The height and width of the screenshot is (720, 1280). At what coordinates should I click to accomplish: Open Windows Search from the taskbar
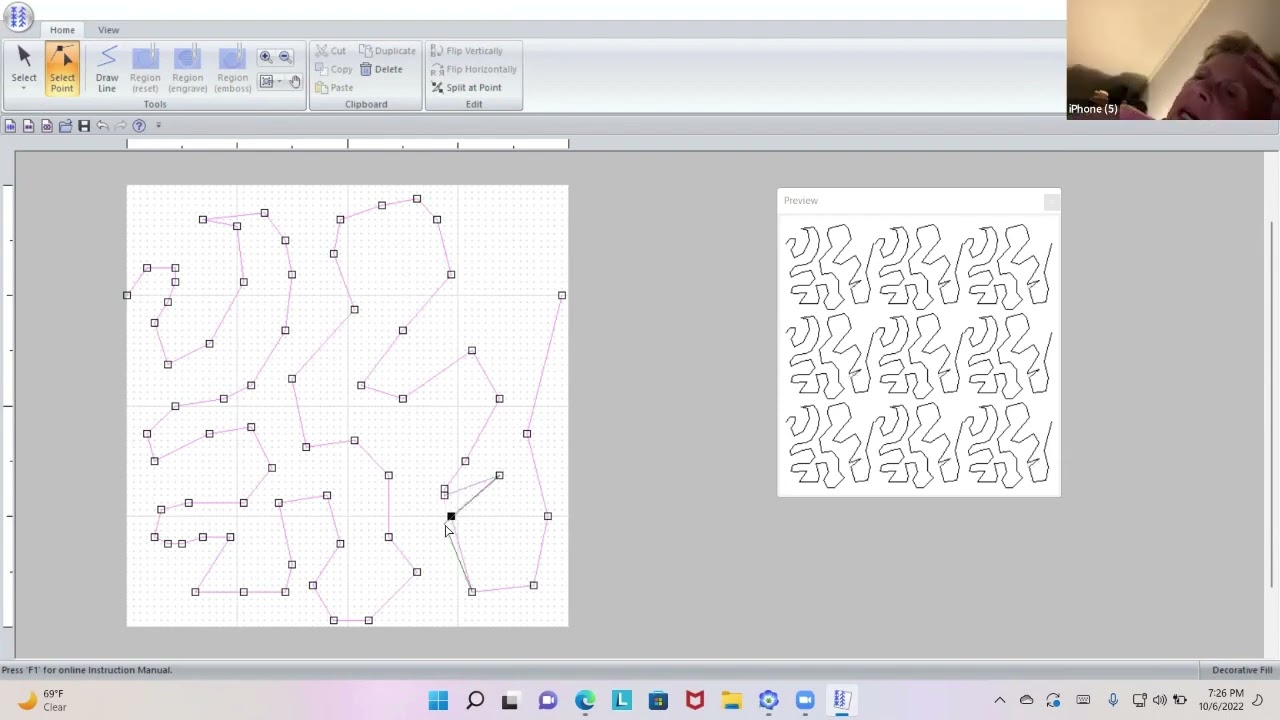coord(475,700)
